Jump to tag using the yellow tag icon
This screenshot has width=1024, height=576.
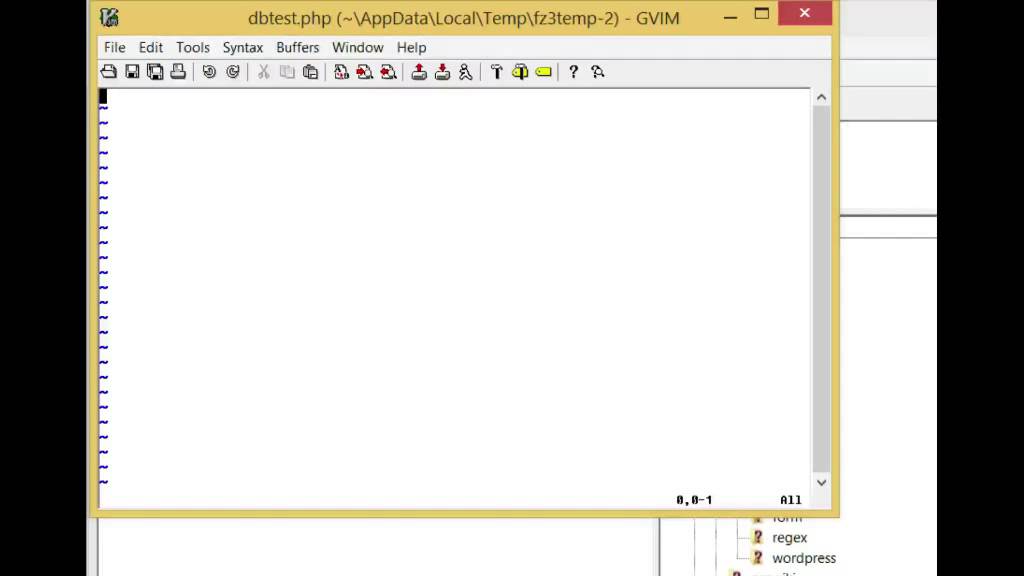(x=543, y=72)
